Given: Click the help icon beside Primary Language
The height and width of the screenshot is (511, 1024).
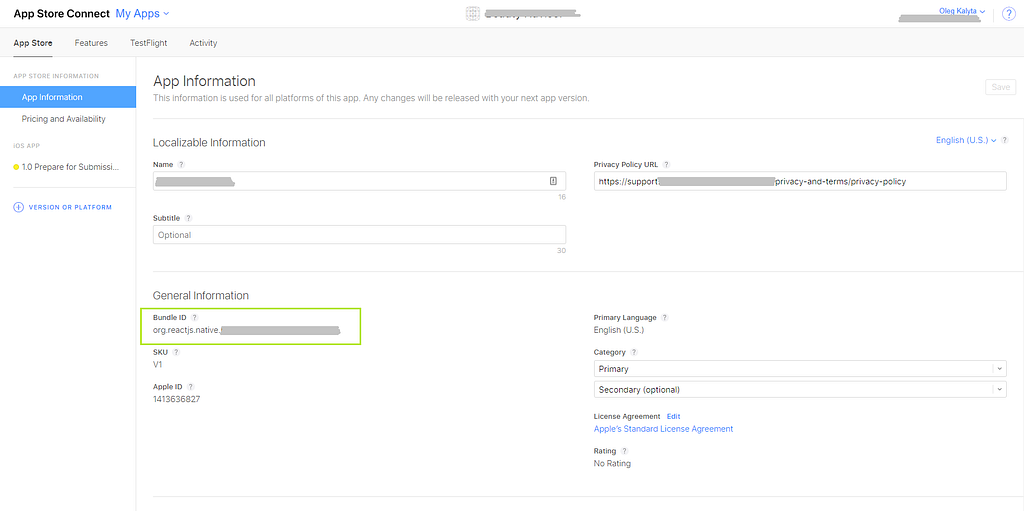Looking at the screenshot, I should [664, 317].
